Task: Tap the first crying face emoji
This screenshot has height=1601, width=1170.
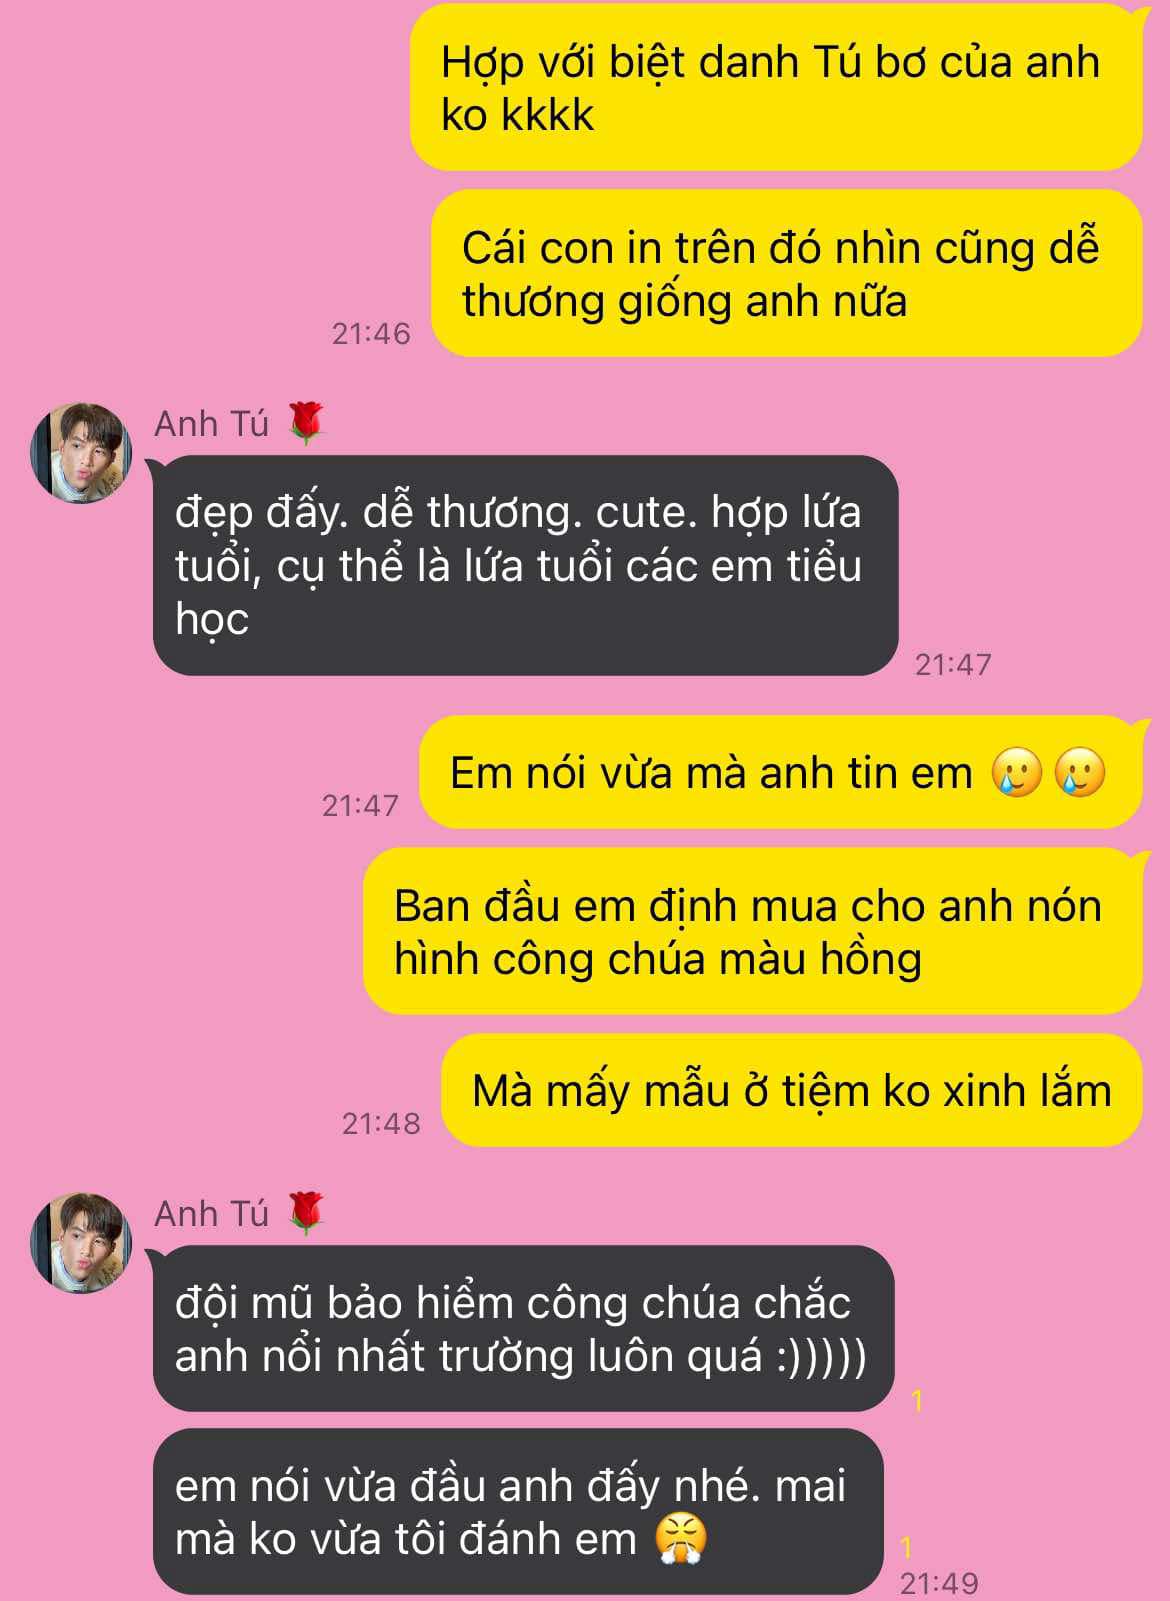Action: [x=1017, y=773]
